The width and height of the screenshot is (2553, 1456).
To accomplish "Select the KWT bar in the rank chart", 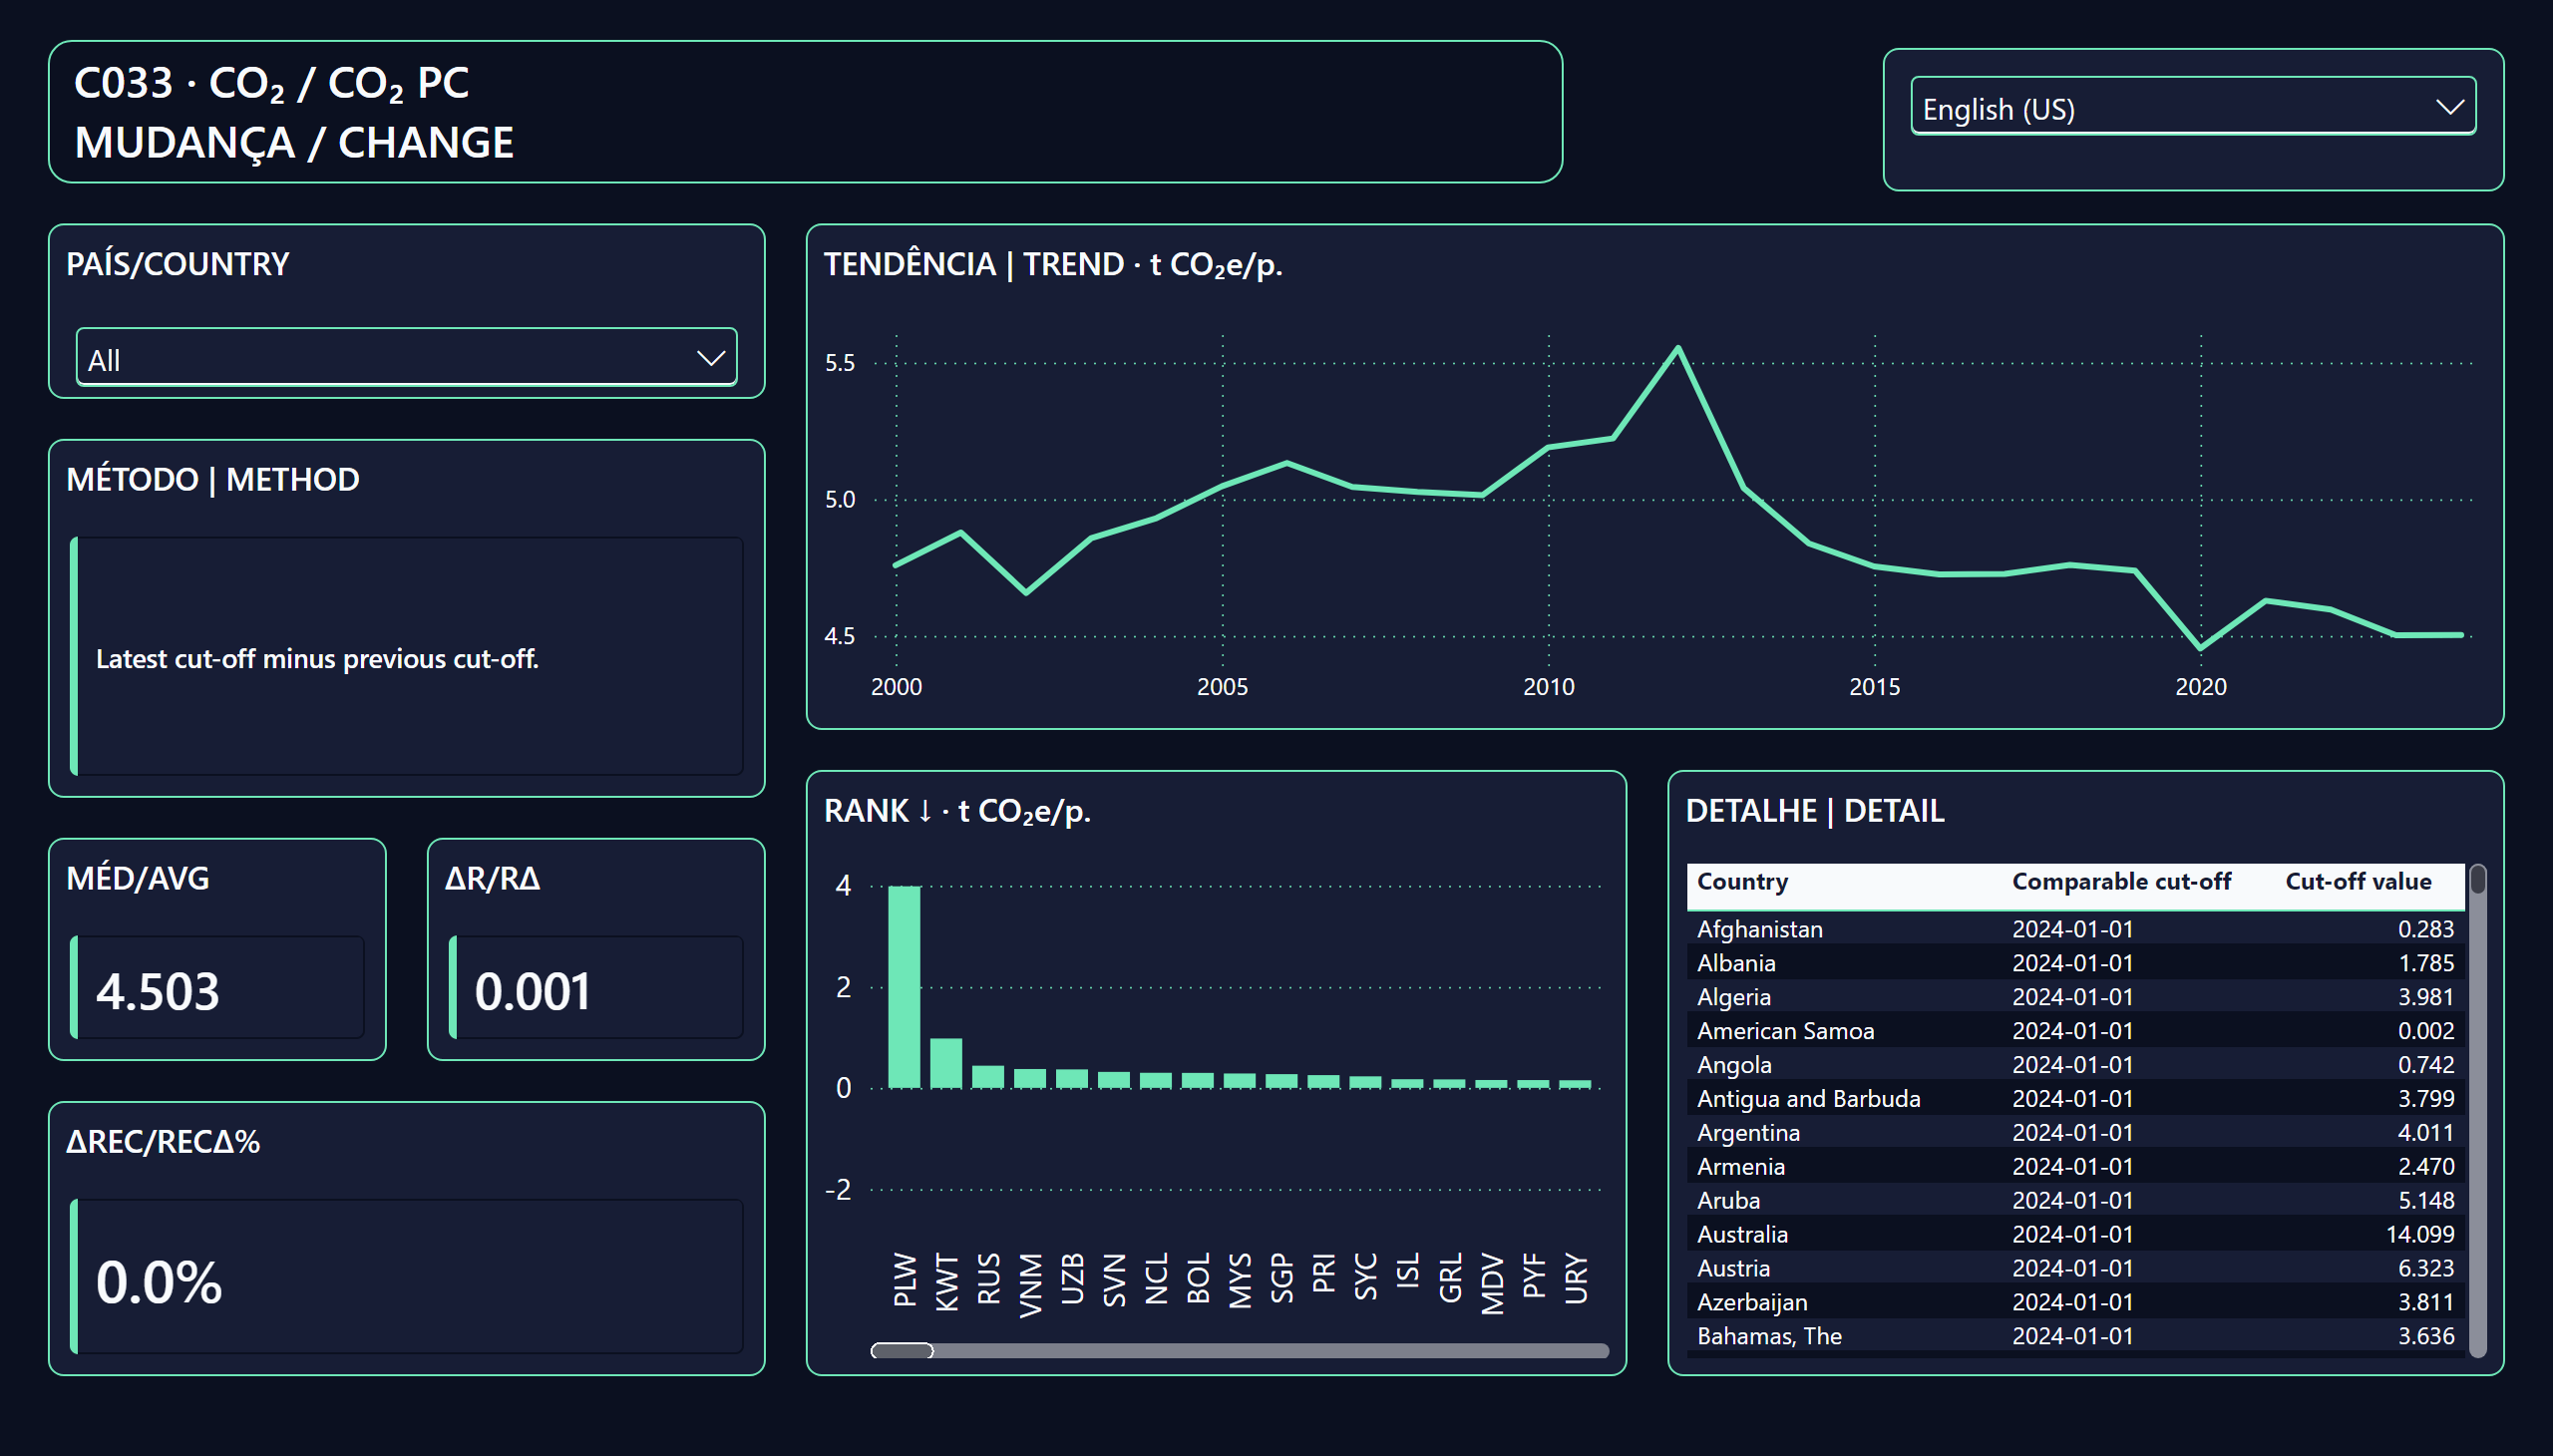I will coord(946,1063).
